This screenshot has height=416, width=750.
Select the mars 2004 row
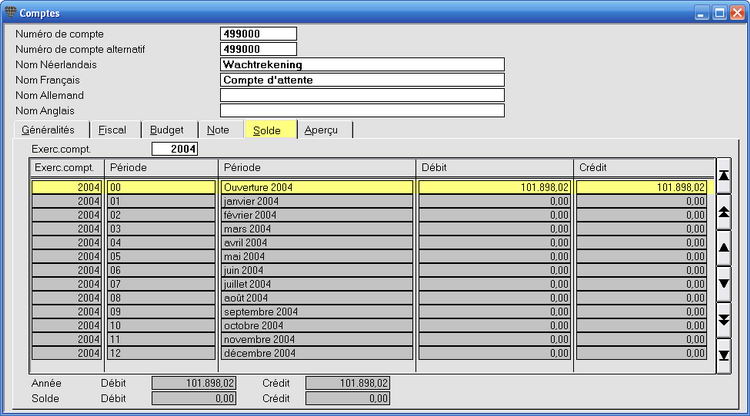tap(369, 229)
